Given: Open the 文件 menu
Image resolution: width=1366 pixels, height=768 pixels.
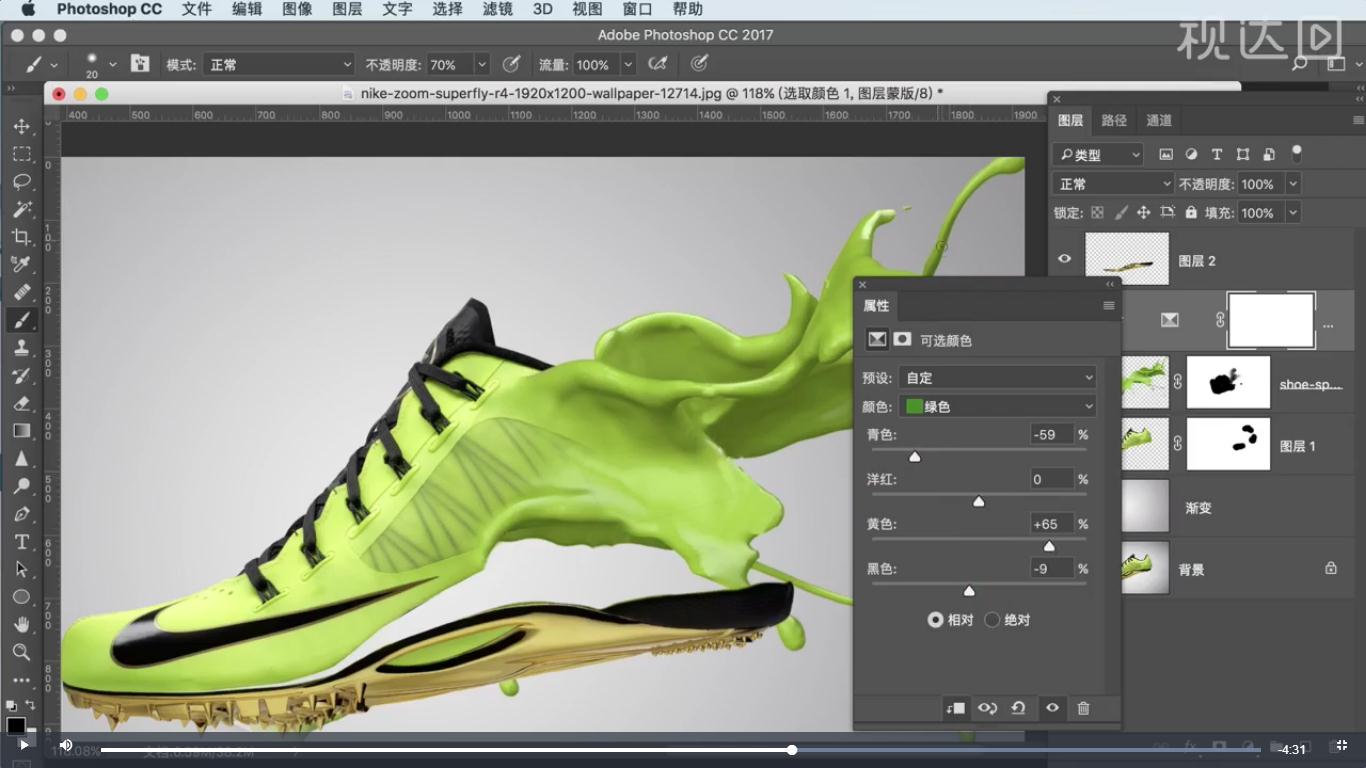Looking at the screenshot, I should point(197,9).
